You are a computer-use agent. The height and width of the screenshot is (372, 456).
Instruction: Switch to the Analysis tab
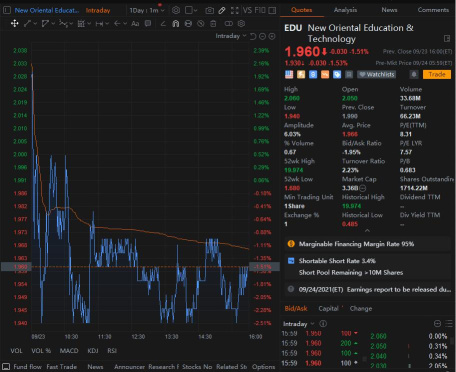[345, 10]
